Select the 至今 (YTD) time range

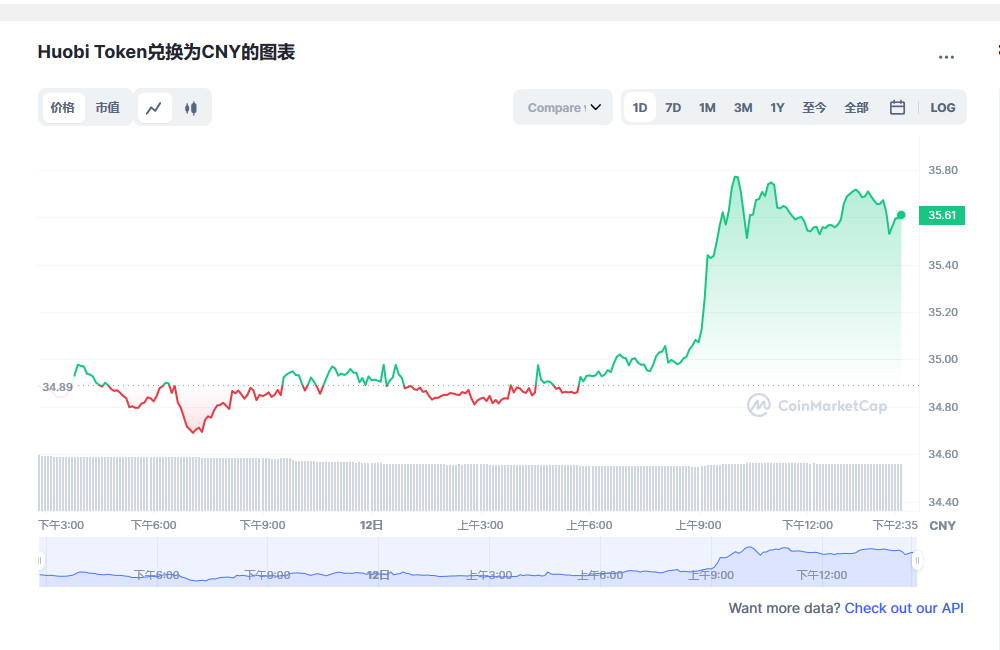click(x=814, y=107)
